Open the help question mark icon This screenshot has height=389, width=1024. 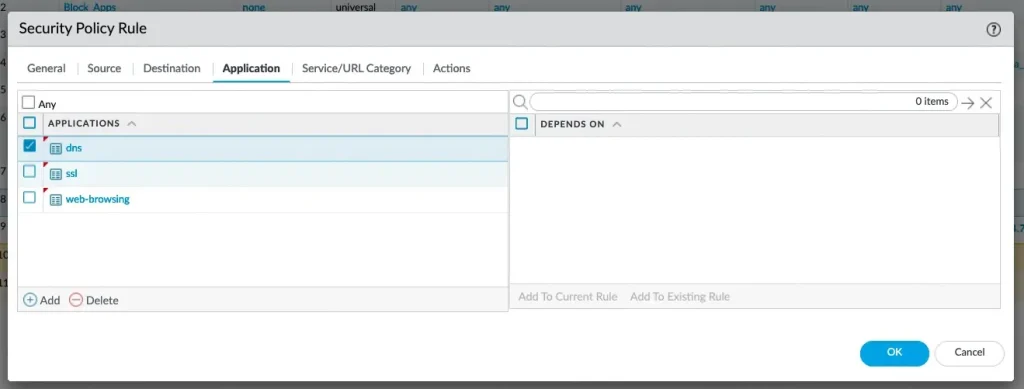pos(993,29)
